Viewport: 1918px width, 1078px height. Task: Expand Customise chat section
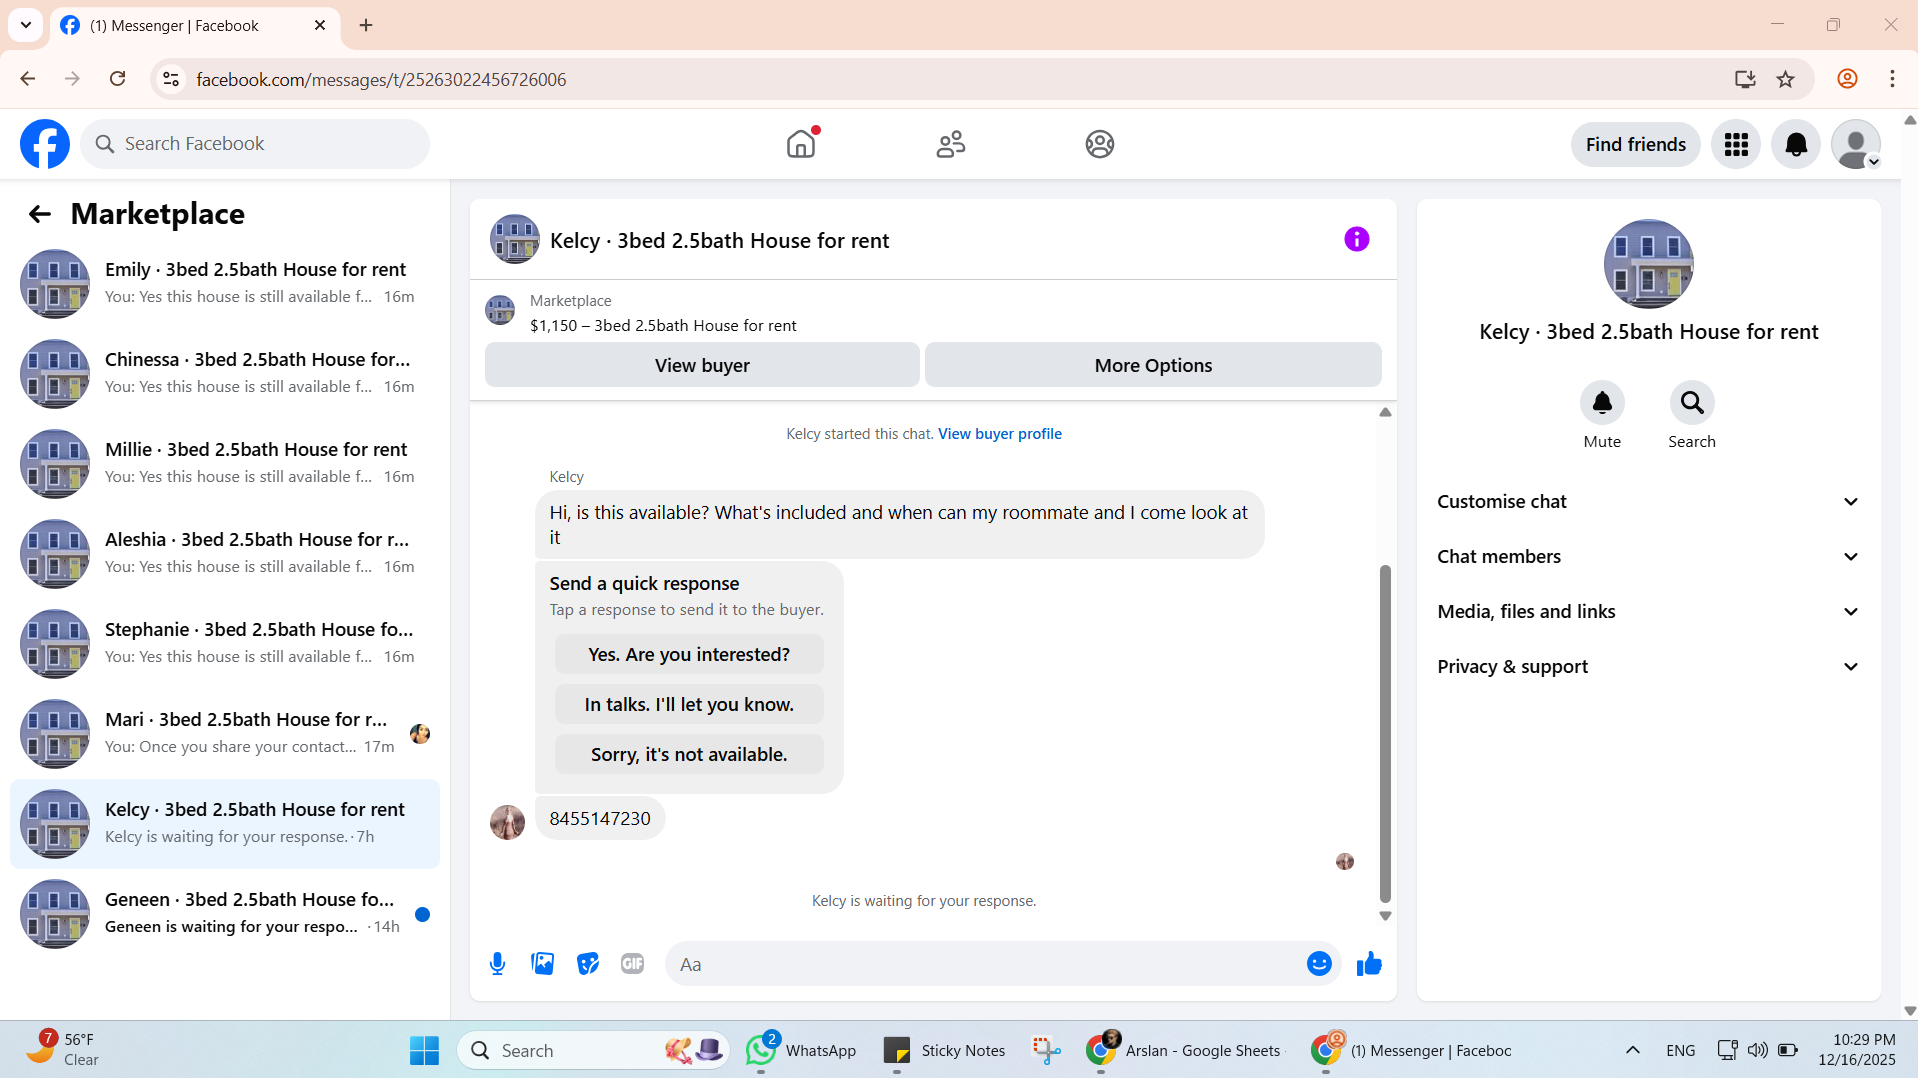pos(1648,502)
